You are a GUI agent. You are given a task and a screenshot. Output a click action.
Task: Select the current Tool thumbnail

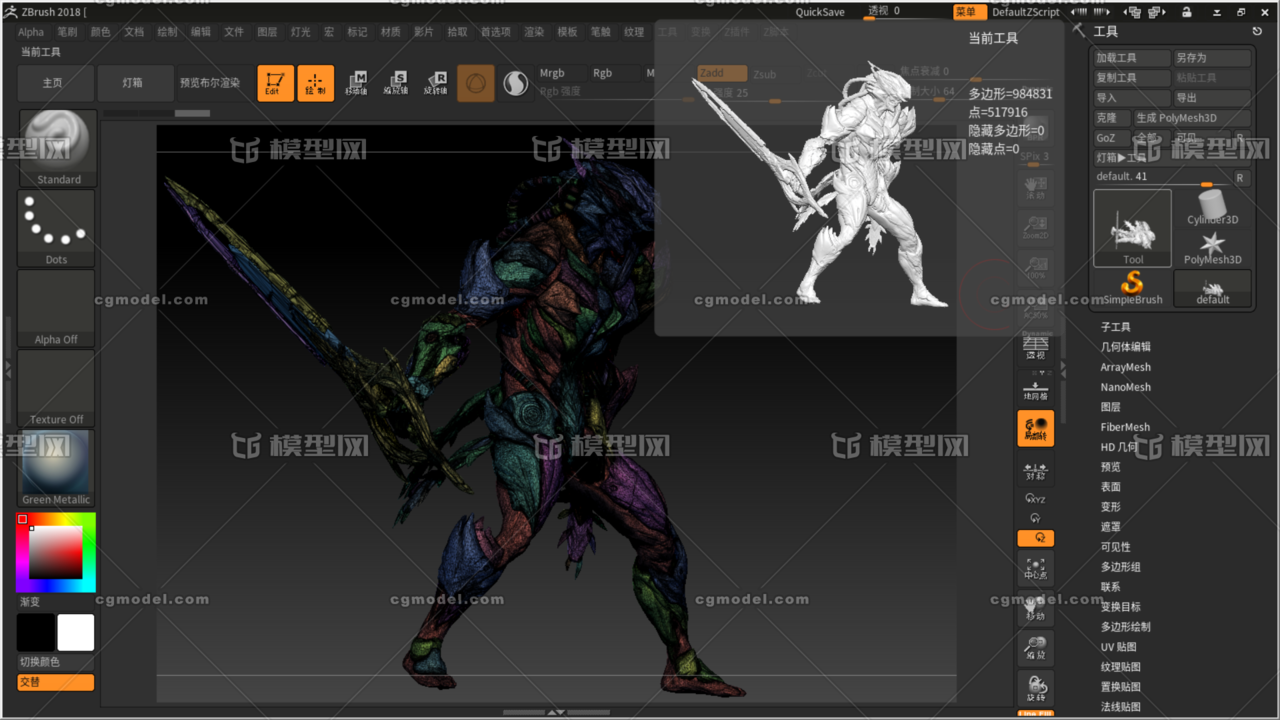coord(1132,228)
